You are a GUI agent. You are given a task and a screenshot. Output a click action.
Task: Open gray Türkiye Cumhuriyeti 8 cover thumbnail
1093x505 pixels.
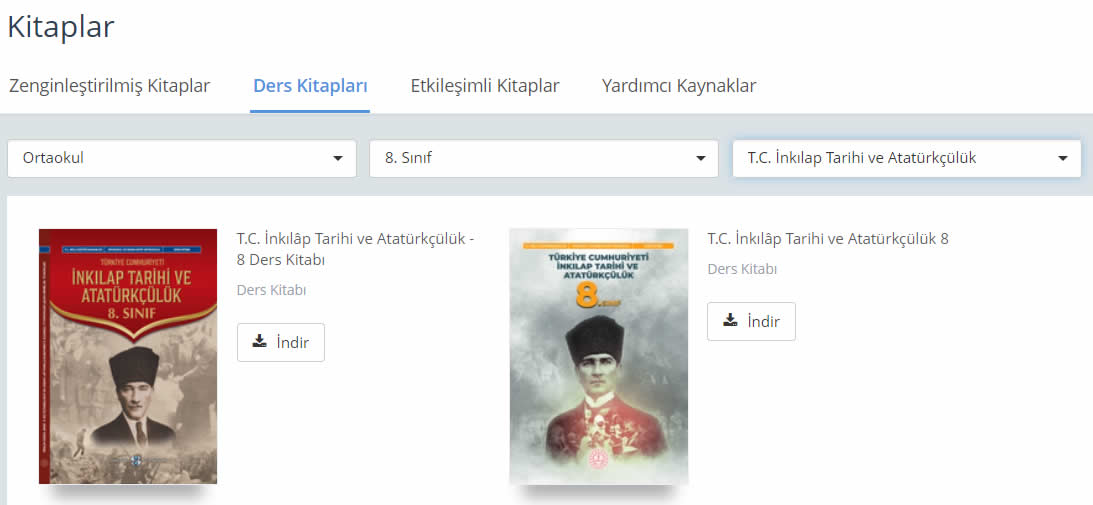point(599,356)
